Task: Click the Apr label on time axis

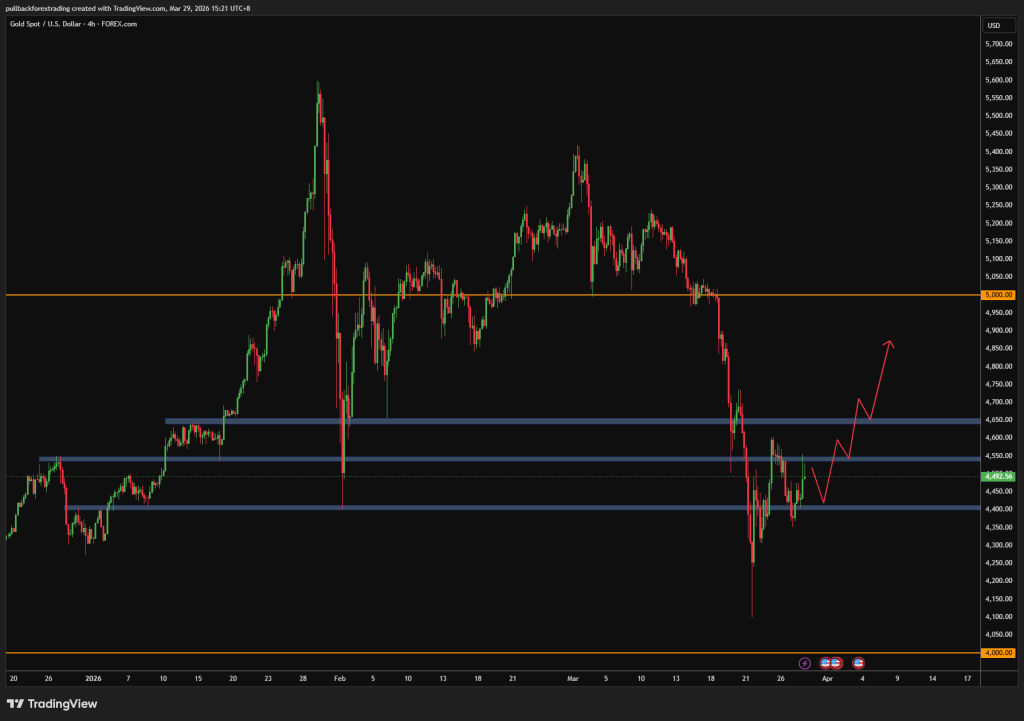Action: [826, 677]
